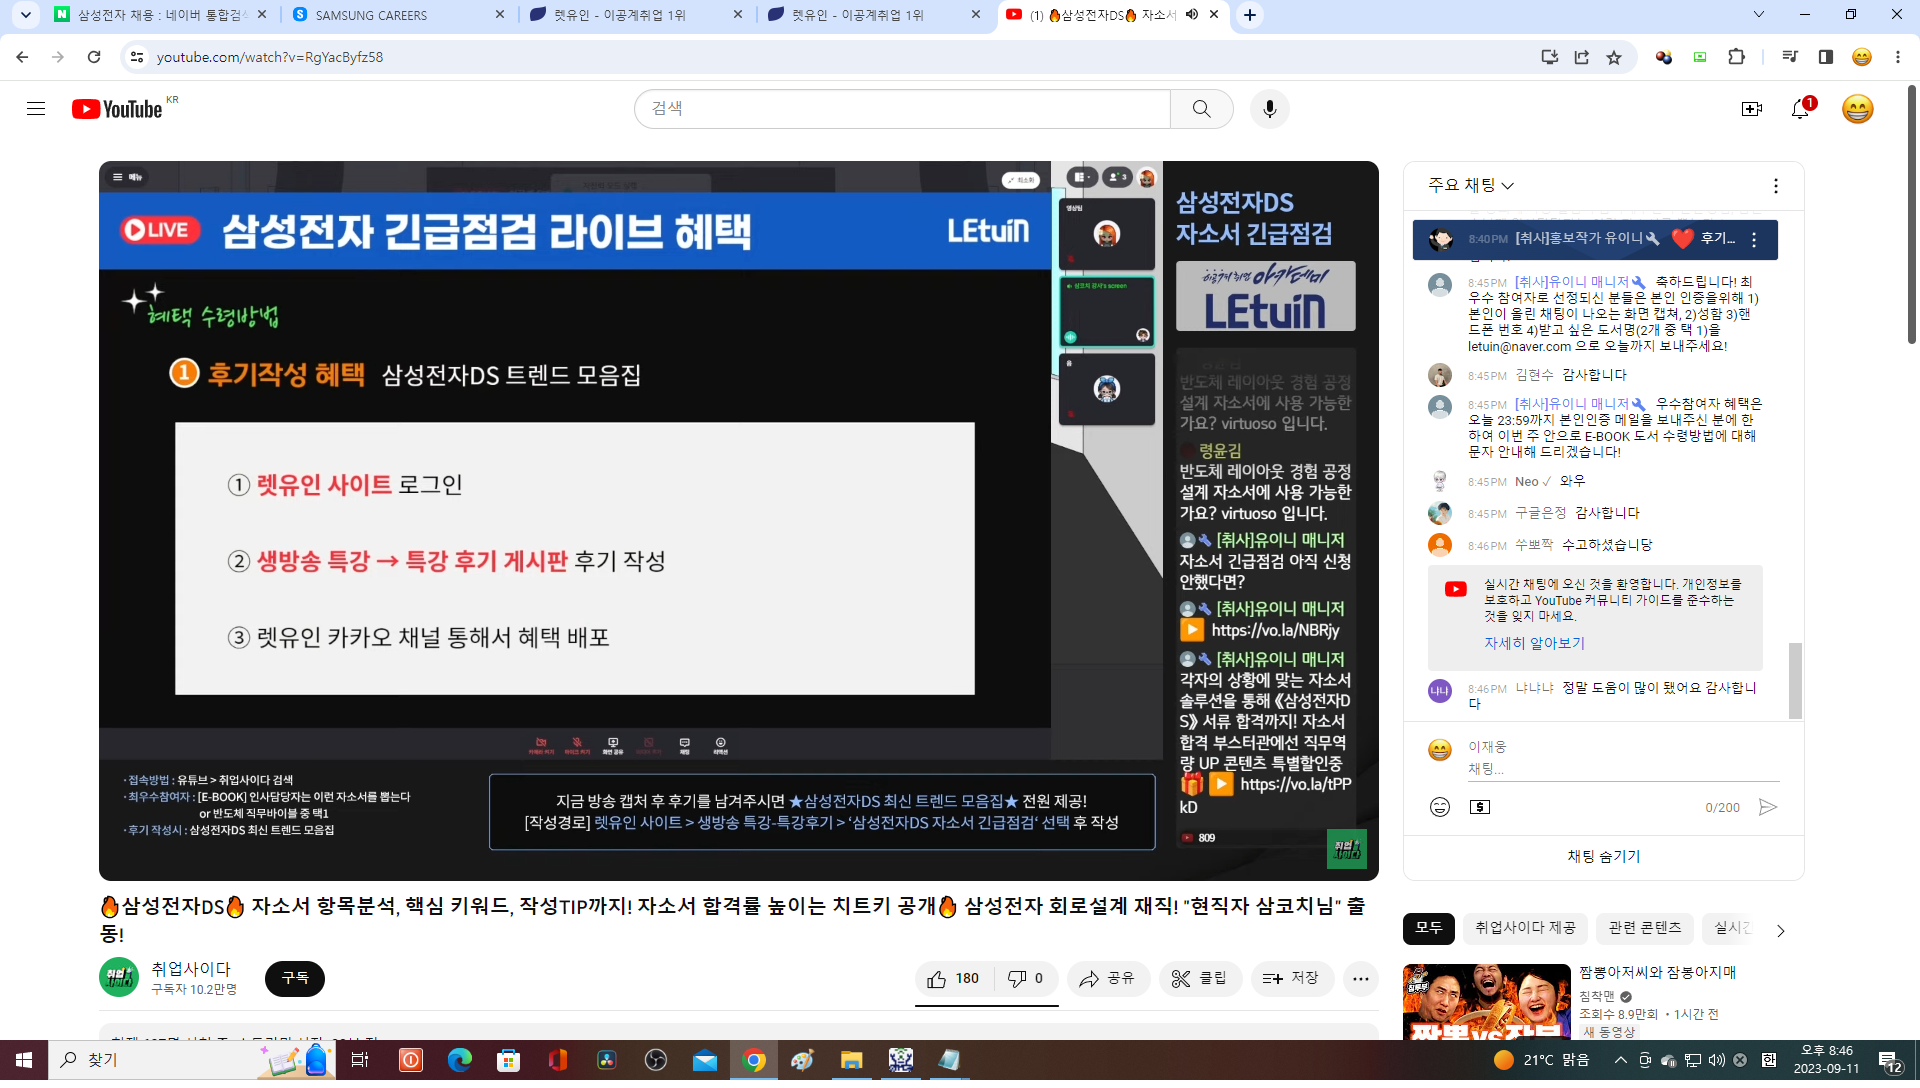Start voice search with microphone icon
The height and width of the screenshot is (1088, 1920).
point(1270,109)
